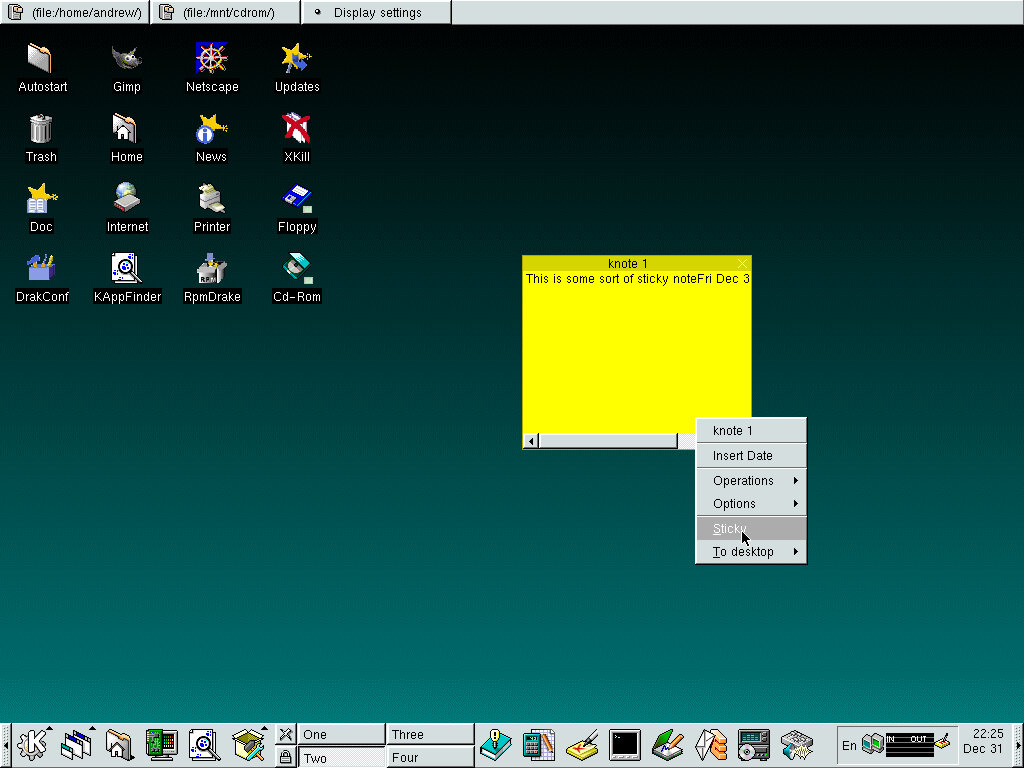Screen dimensions: 1024x768
Task: Select the Display settings taskbar entry
Action: pos(377,13)
